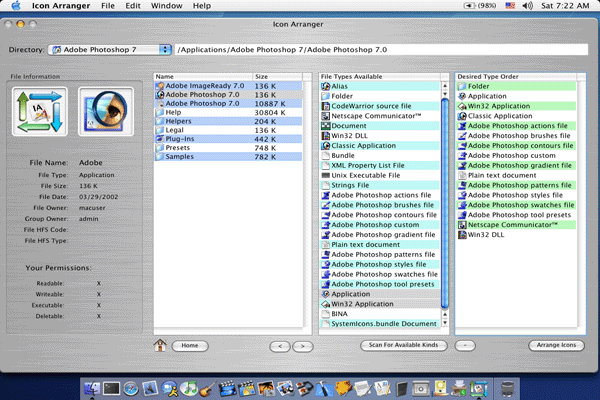Click the minus remove-type button
The height and width of the screenshot is (400, 600).
click(x=465, y=346)
